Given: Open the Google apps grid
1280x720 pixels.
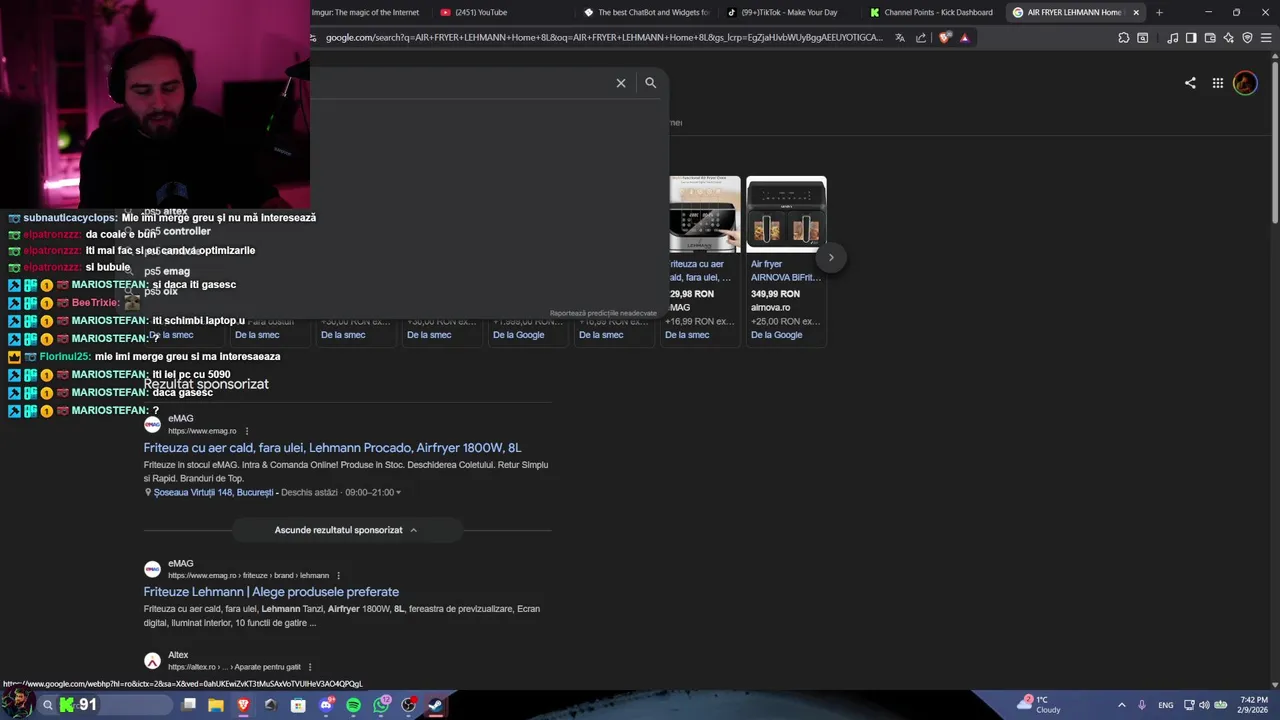Looking at the screenshot, I should [1218, 83].
